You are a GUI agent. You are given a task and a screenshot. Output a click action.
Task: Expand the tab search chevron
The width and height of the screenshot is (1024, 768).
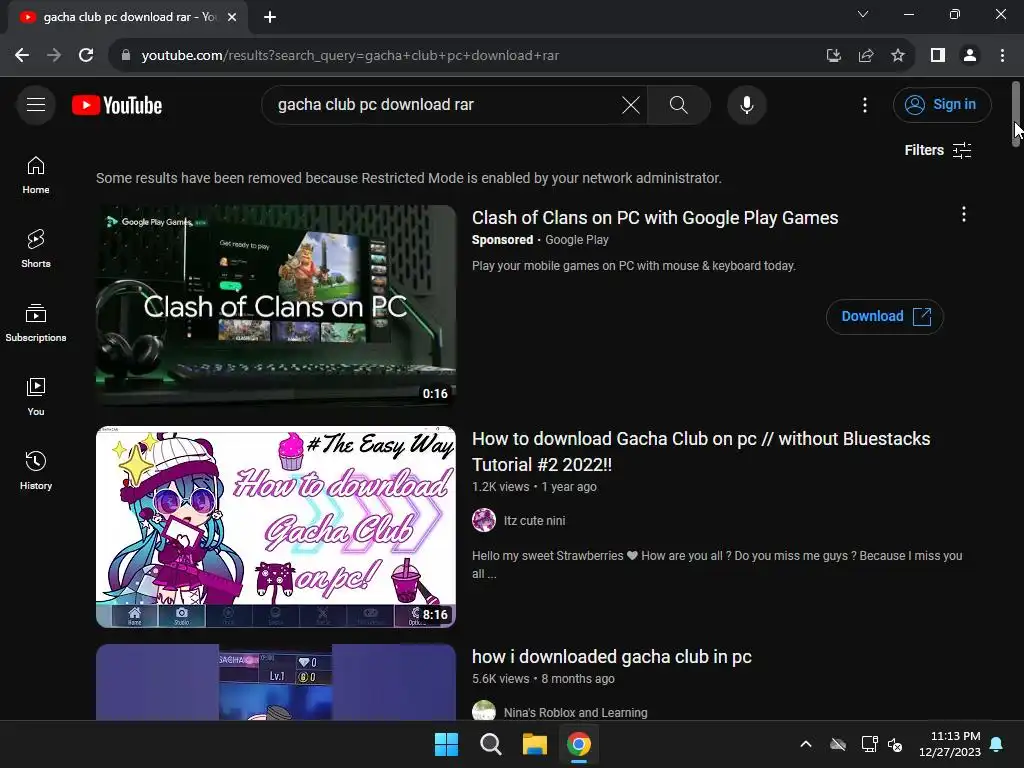click(x=863, y=14)
